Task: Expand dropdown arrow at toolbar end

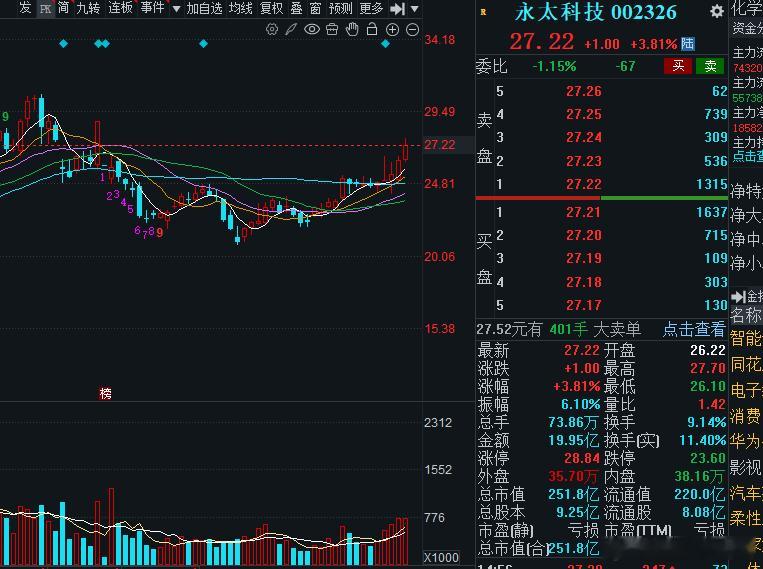Action: 414,9
